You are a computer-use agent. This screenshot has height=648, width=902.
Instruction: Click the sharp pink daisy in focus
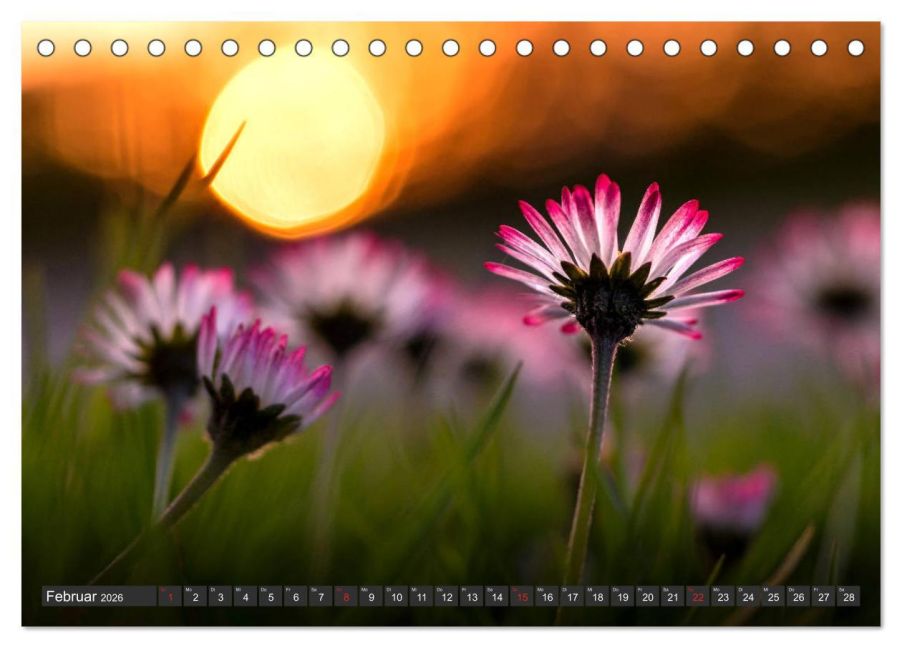coord(613,259)
